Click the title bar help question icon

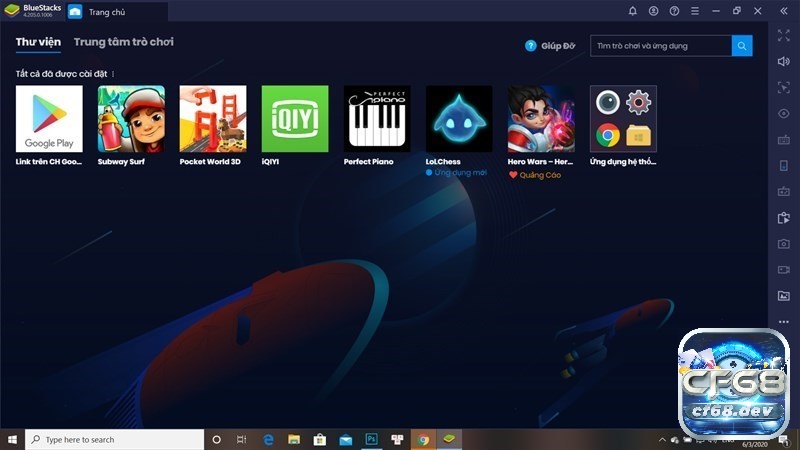tap(674, 11)
